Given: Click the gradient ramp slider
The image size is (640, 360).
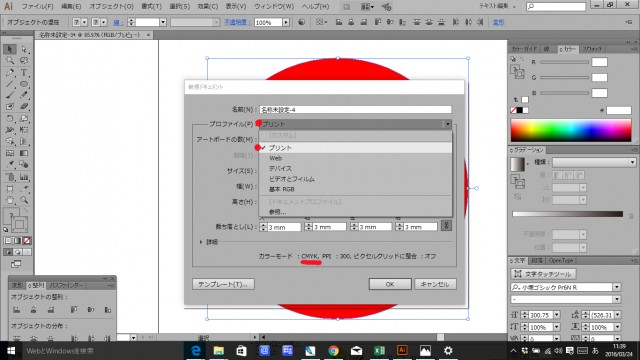Looking at the screenshot, I should [568, 214].
